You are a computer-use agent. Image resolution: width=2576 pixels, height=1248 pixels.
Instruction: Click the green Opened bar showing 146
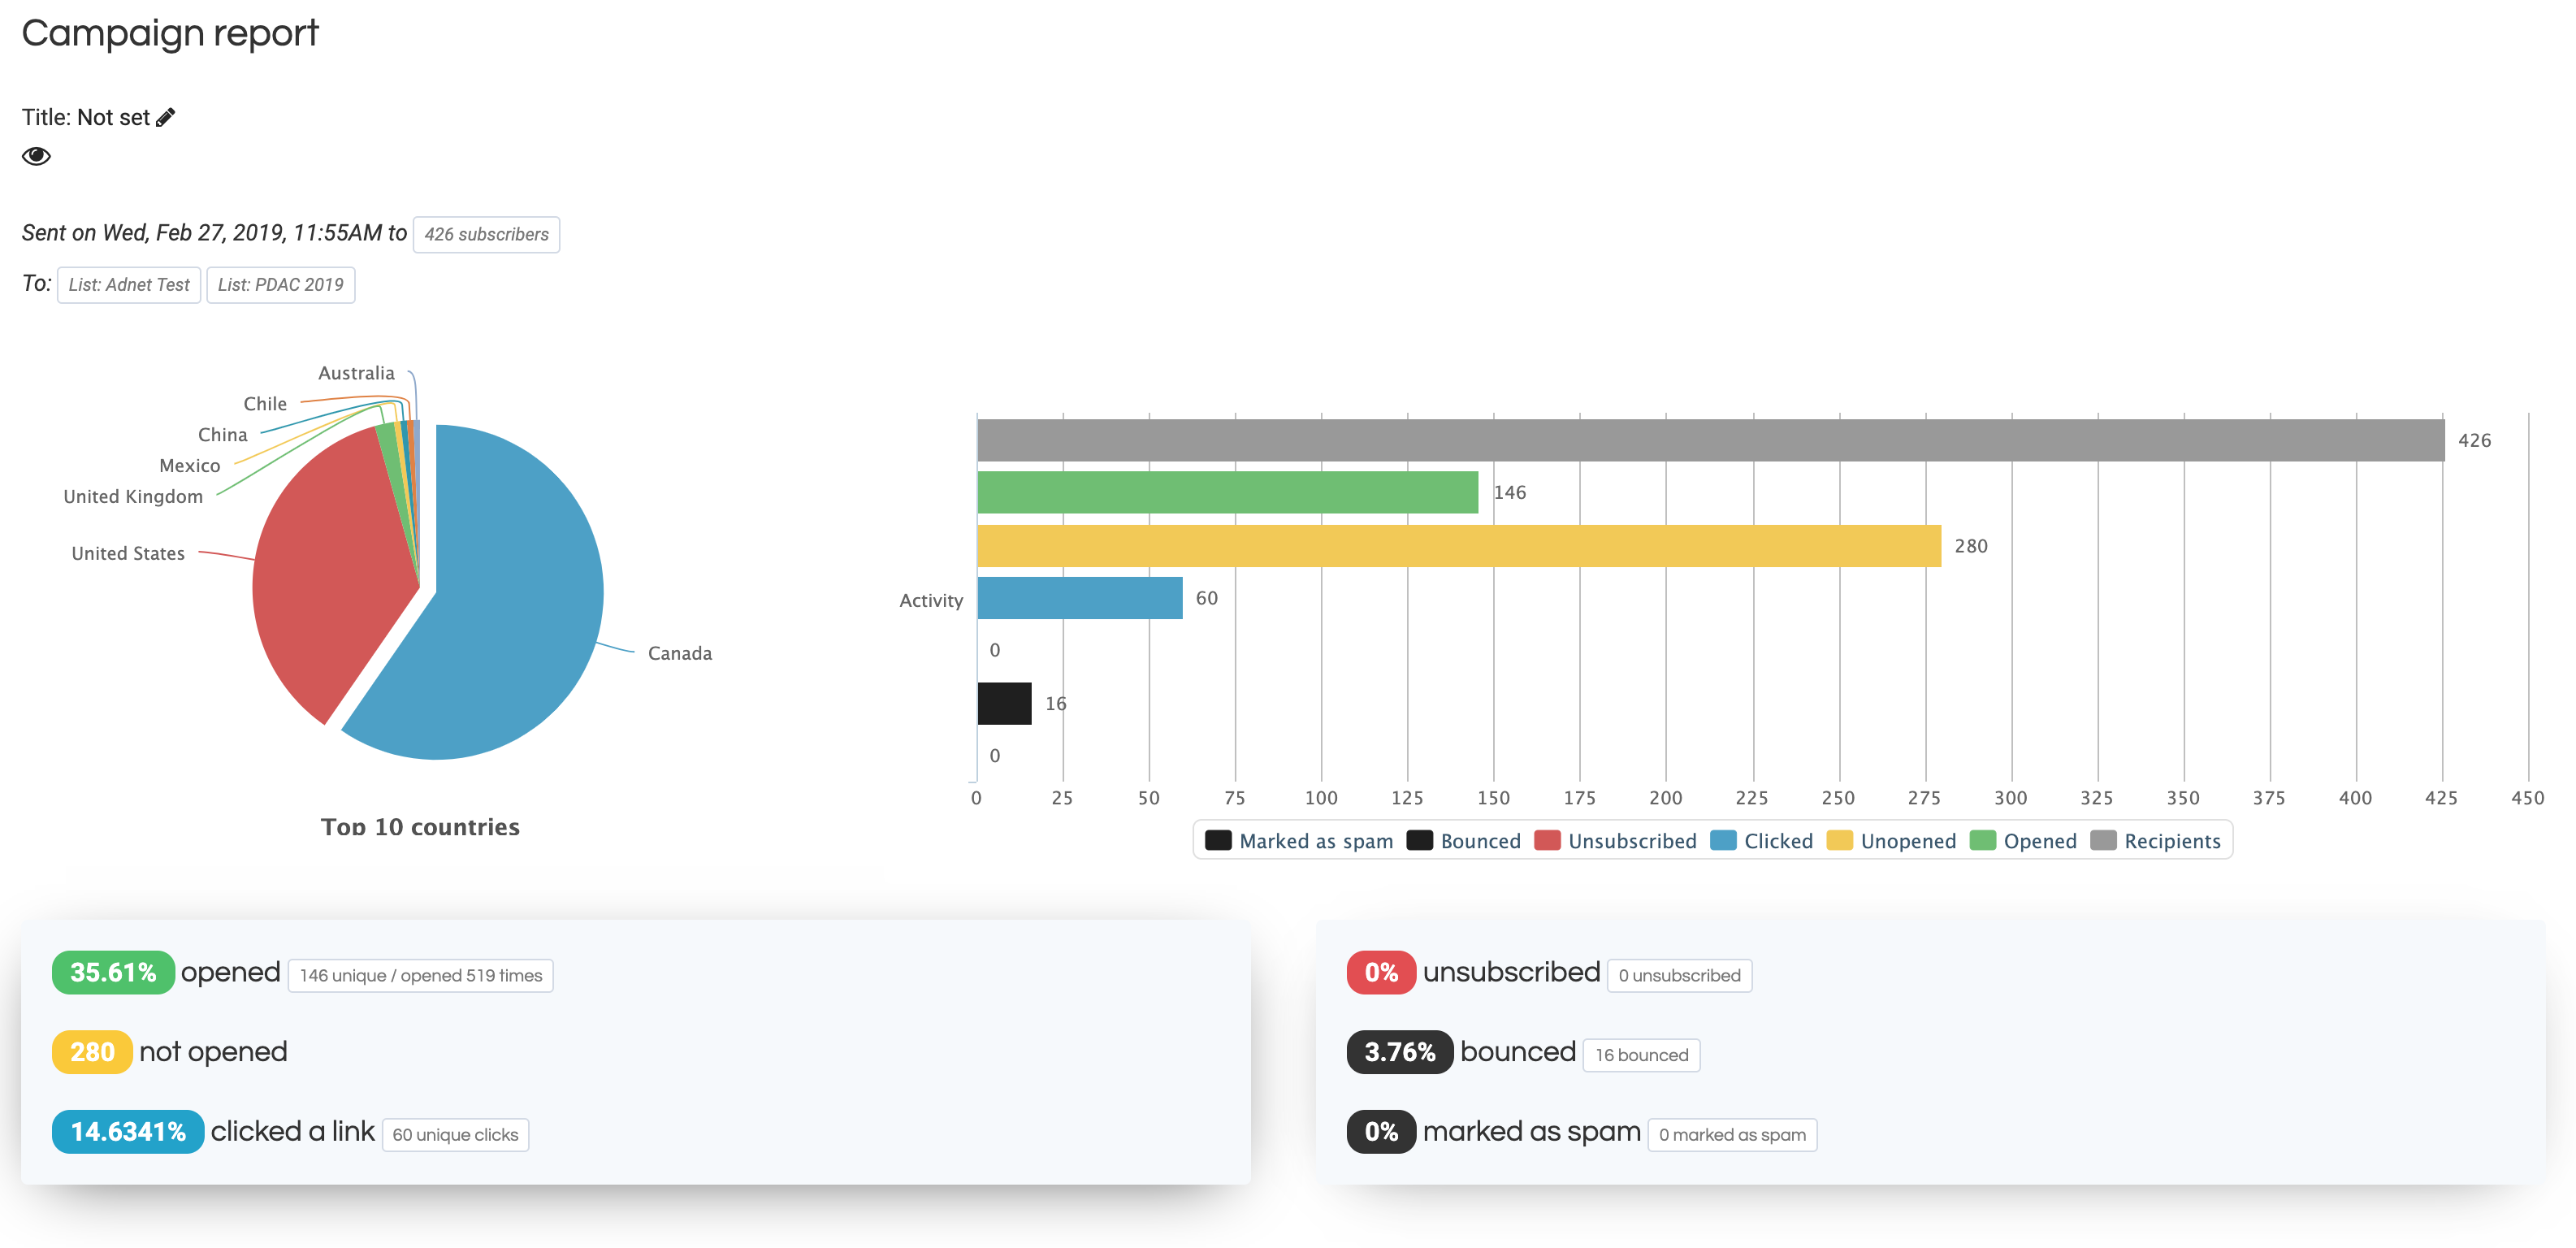point(1227,492)
